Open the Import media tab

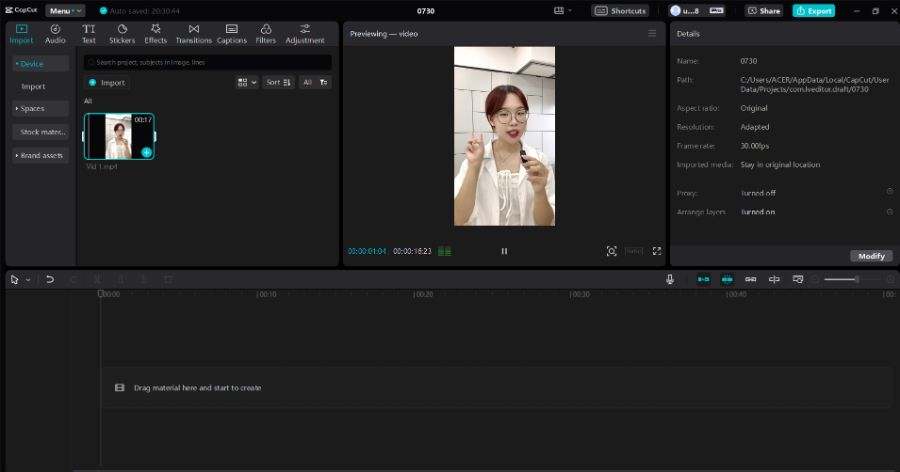pyautogui.click(x=21, y=34)
